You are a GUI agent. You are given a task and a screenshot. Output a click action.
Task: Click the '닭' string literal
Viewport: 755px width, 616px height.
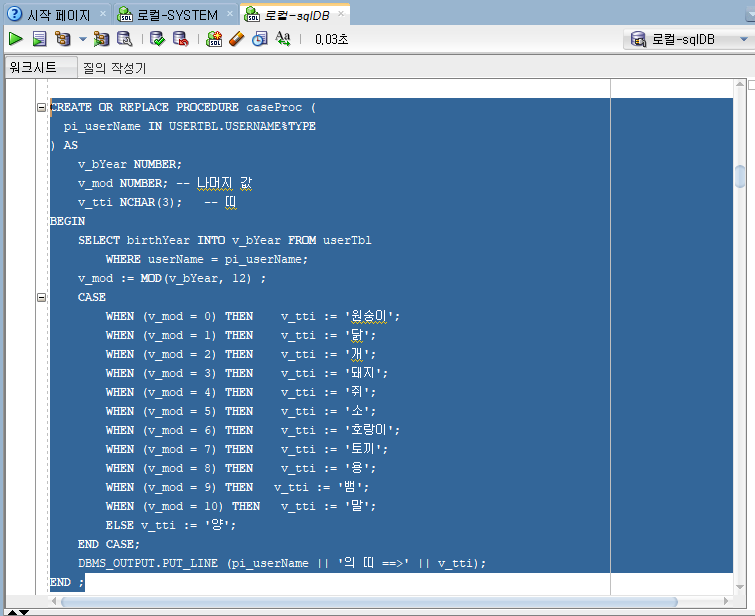click(x=357, y=335)
